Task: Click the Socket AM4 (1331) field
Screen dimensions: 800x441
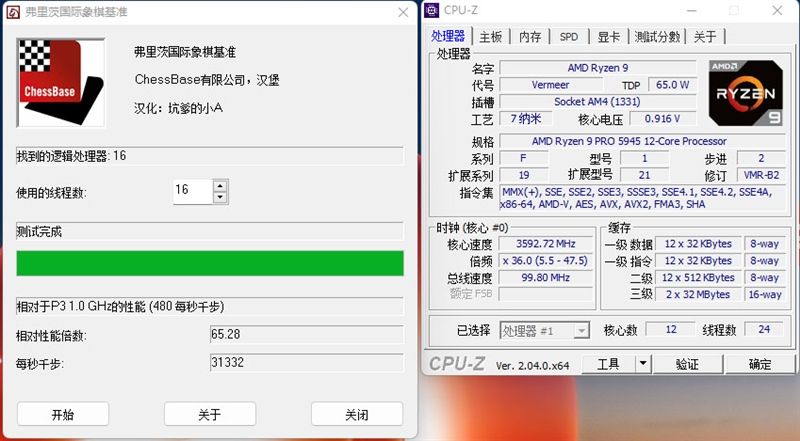Action: (597, 102)
